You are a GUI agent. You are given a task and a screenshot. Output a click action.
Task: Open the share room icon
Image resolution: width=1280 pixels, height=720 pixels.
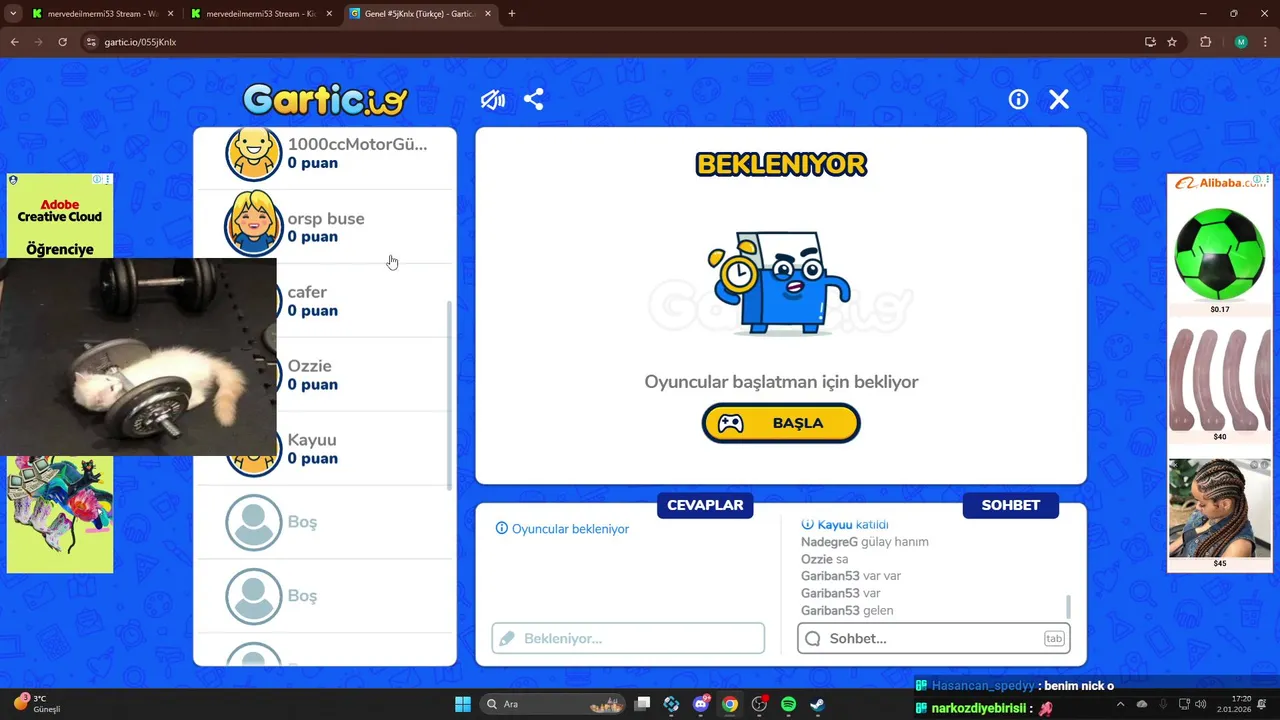[534, 99]
